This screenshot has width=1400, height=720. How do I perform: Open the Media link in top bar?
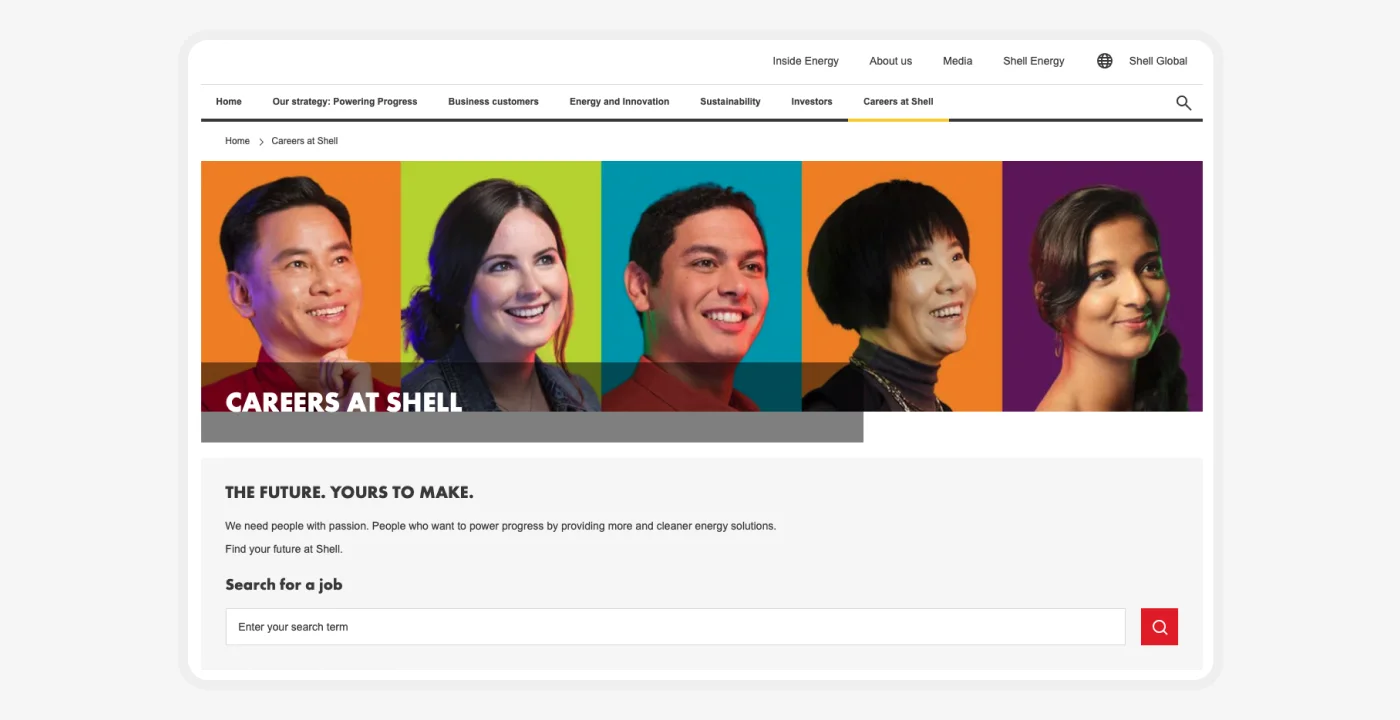point(957,61)
